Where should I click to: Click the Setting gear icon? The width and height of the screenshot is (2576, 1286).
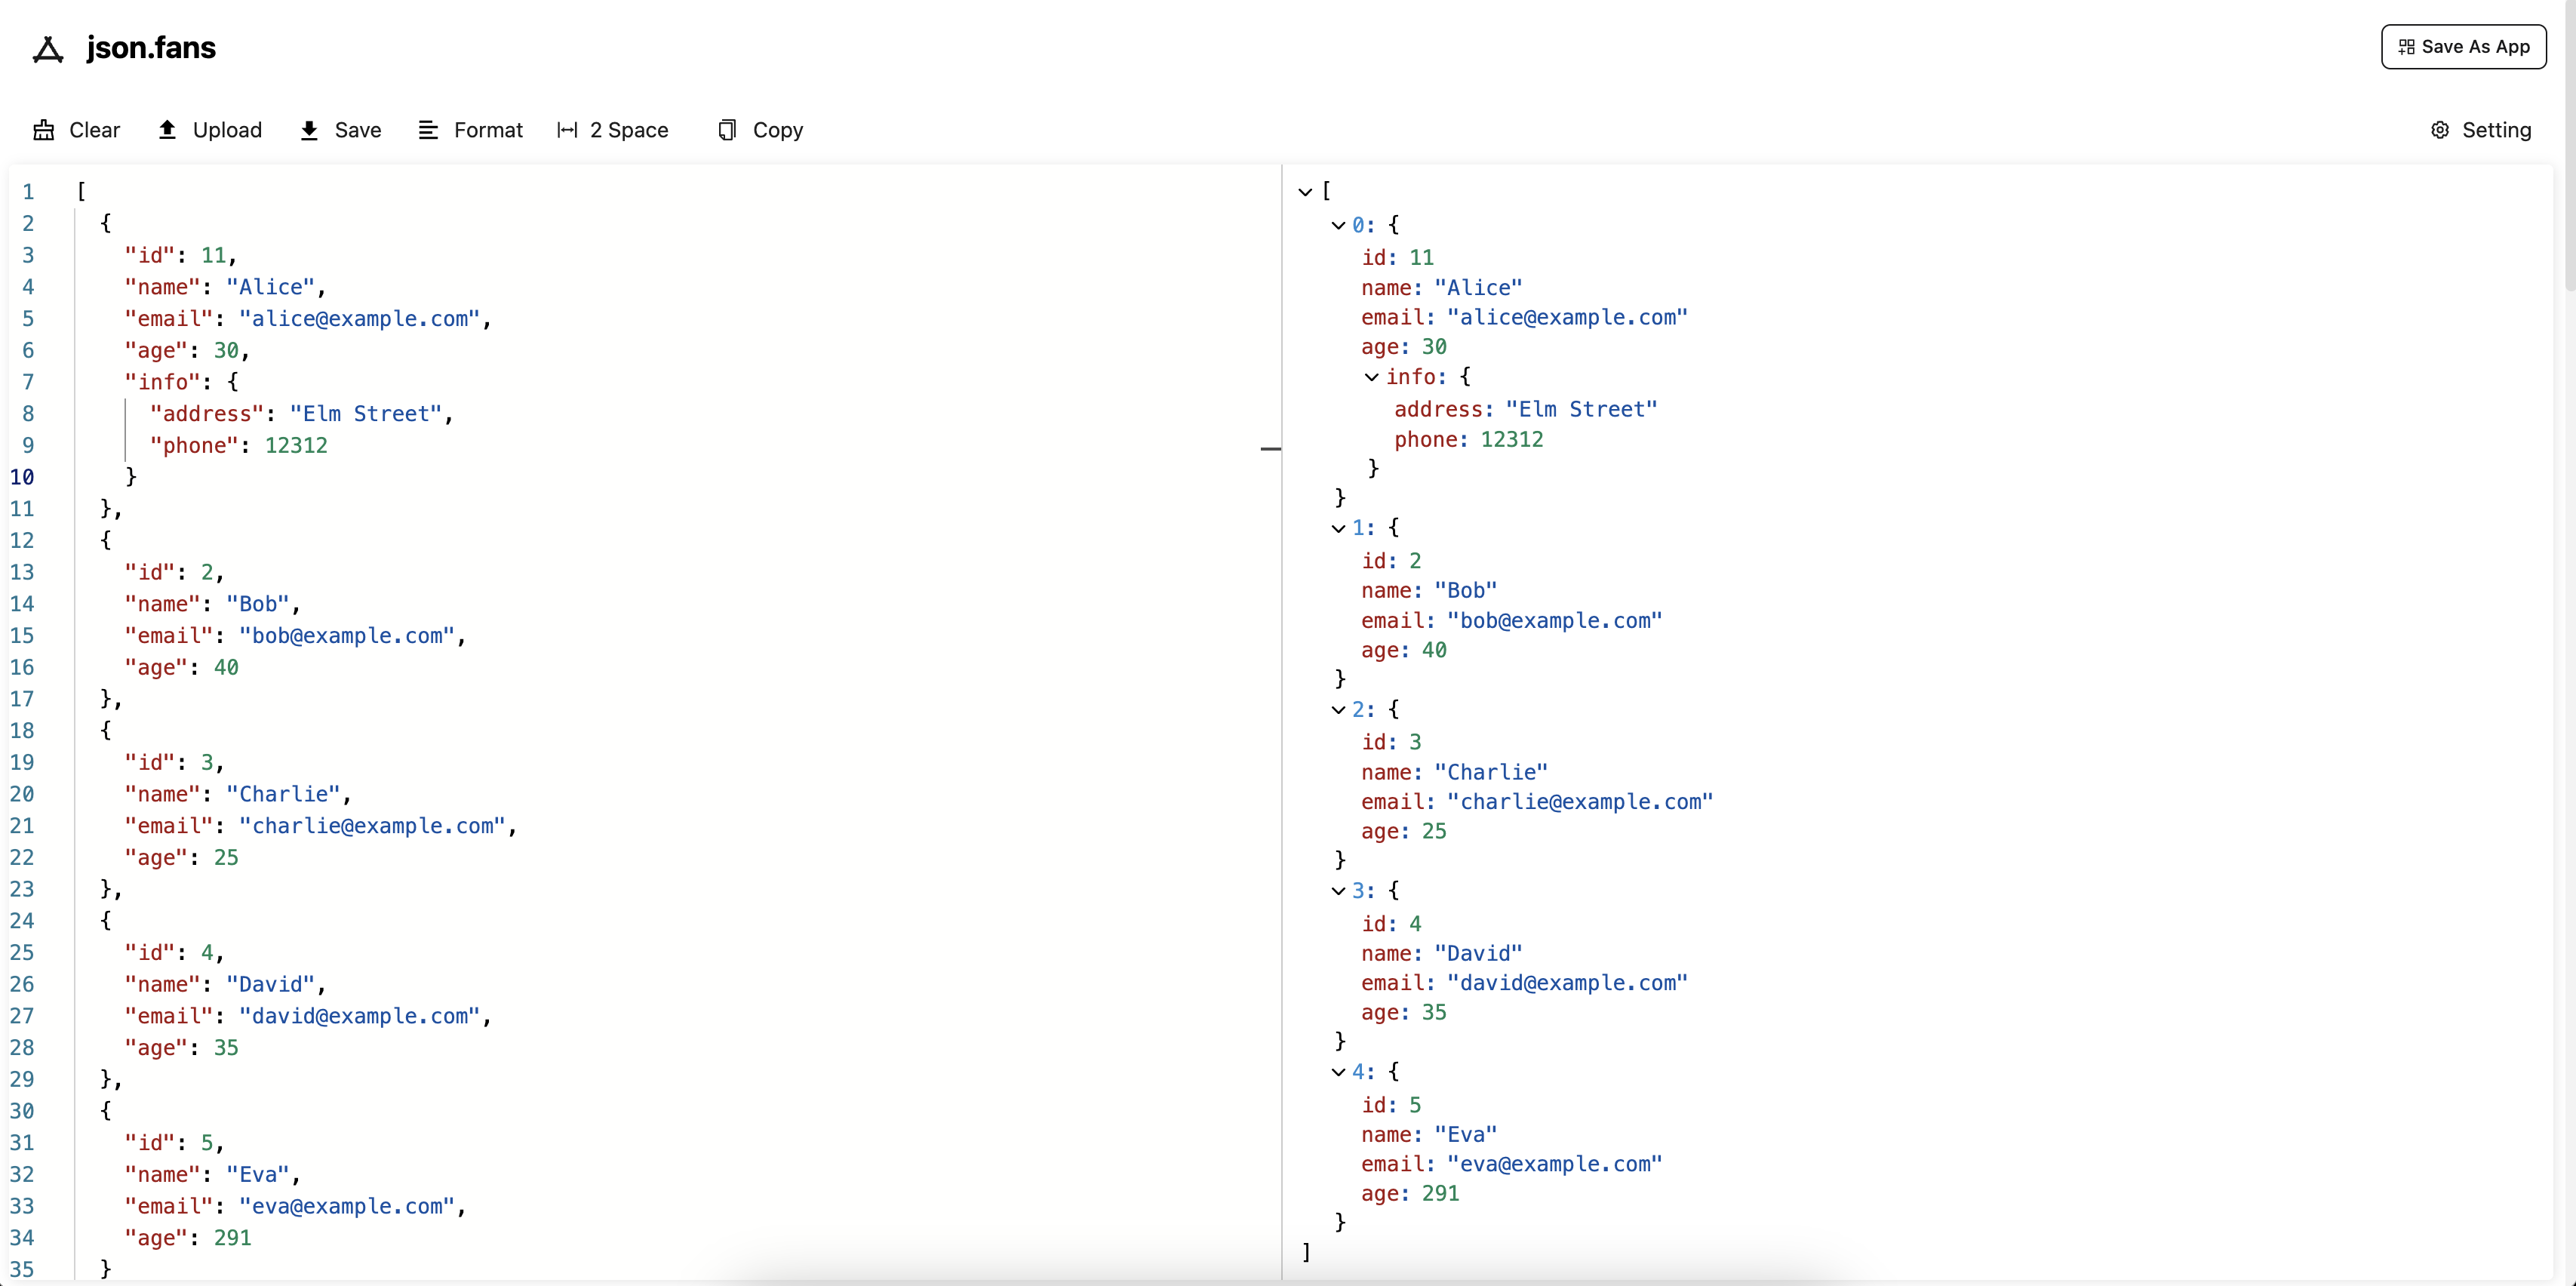[2440, 130]
